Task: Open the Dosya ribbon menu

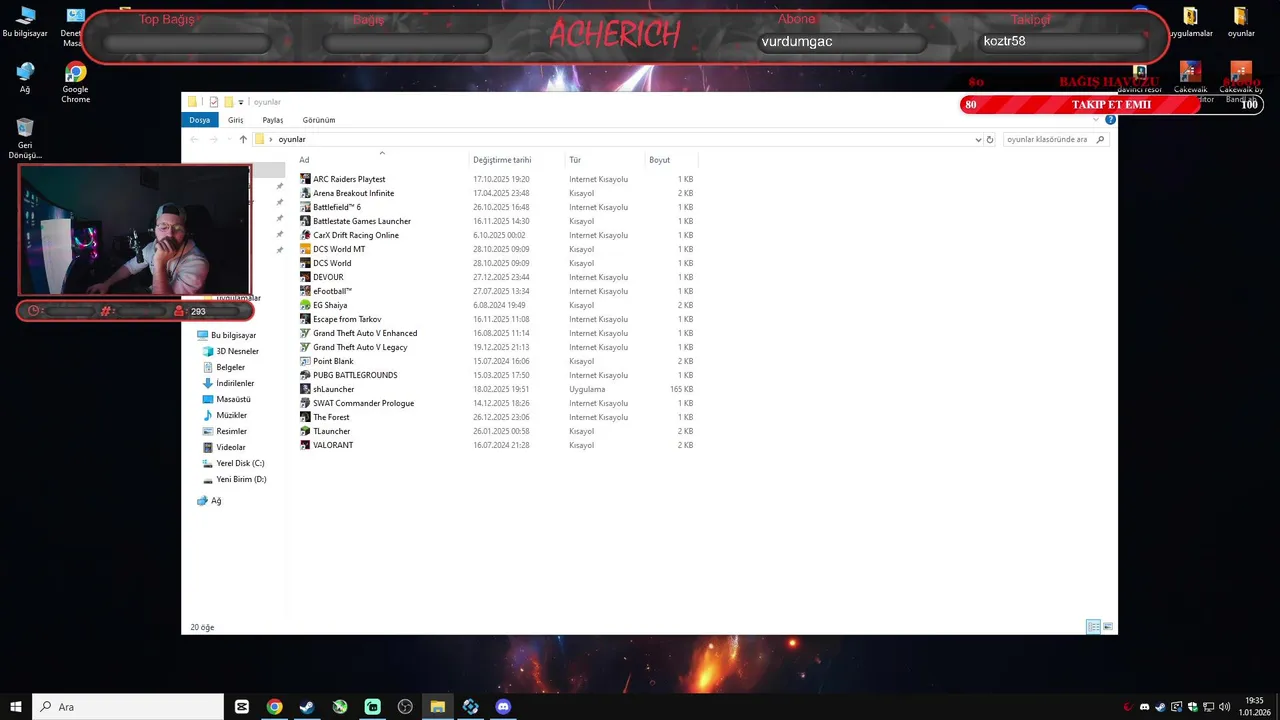Action: 200,120
